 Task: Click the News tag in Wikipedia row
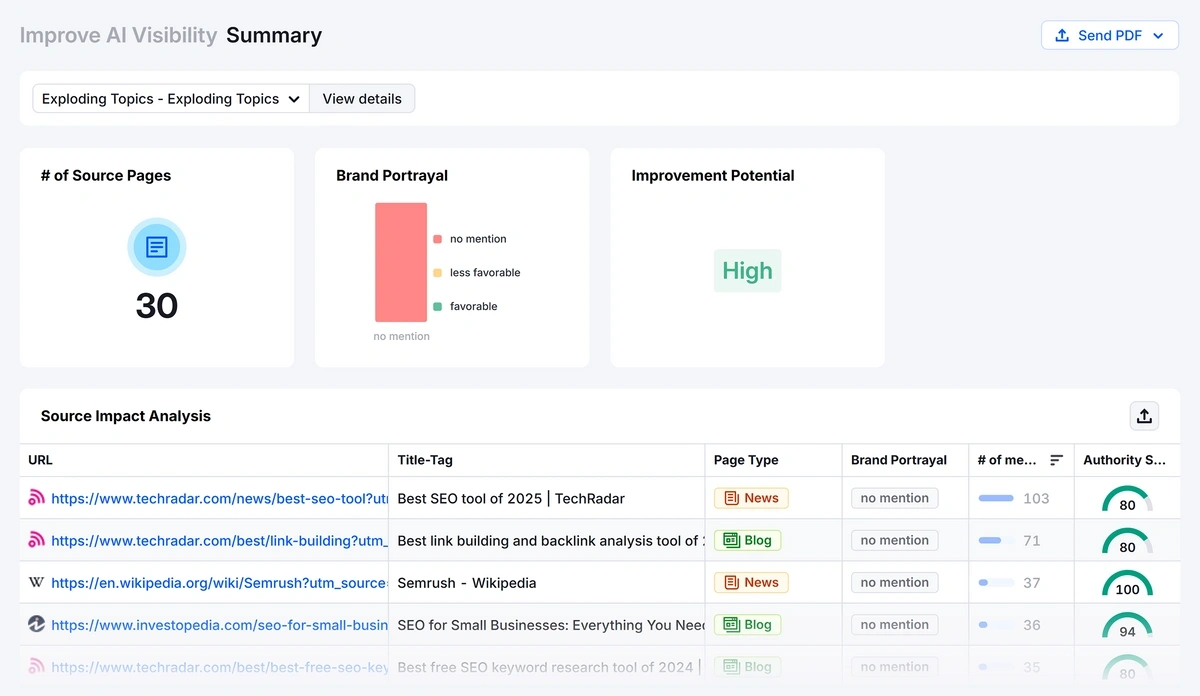[x=751, y=582]
